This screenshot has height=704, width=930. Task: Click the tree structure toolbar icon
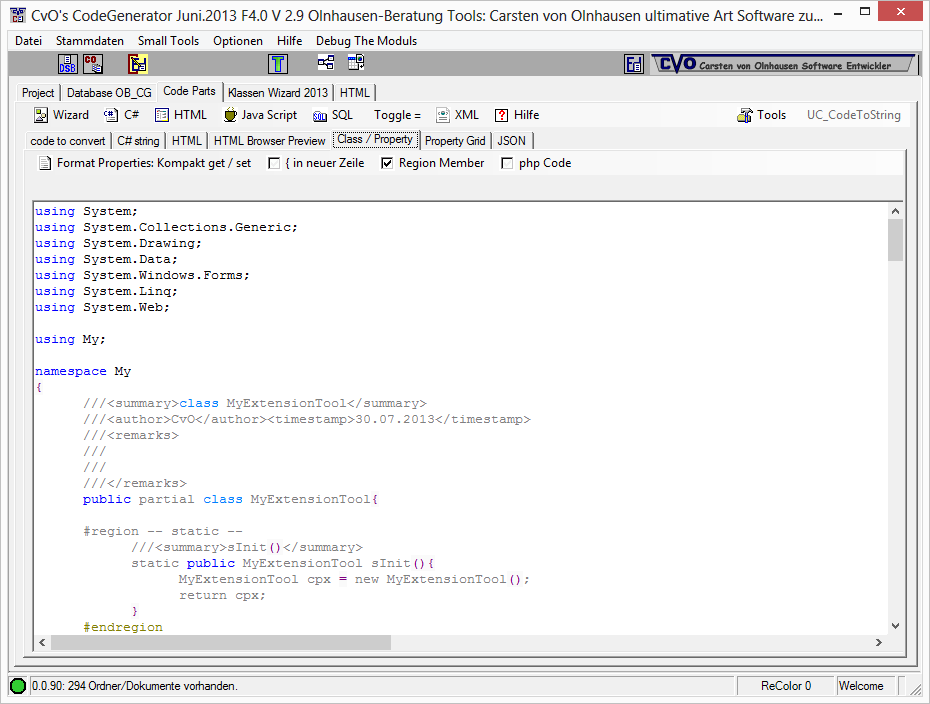point(326,62)
